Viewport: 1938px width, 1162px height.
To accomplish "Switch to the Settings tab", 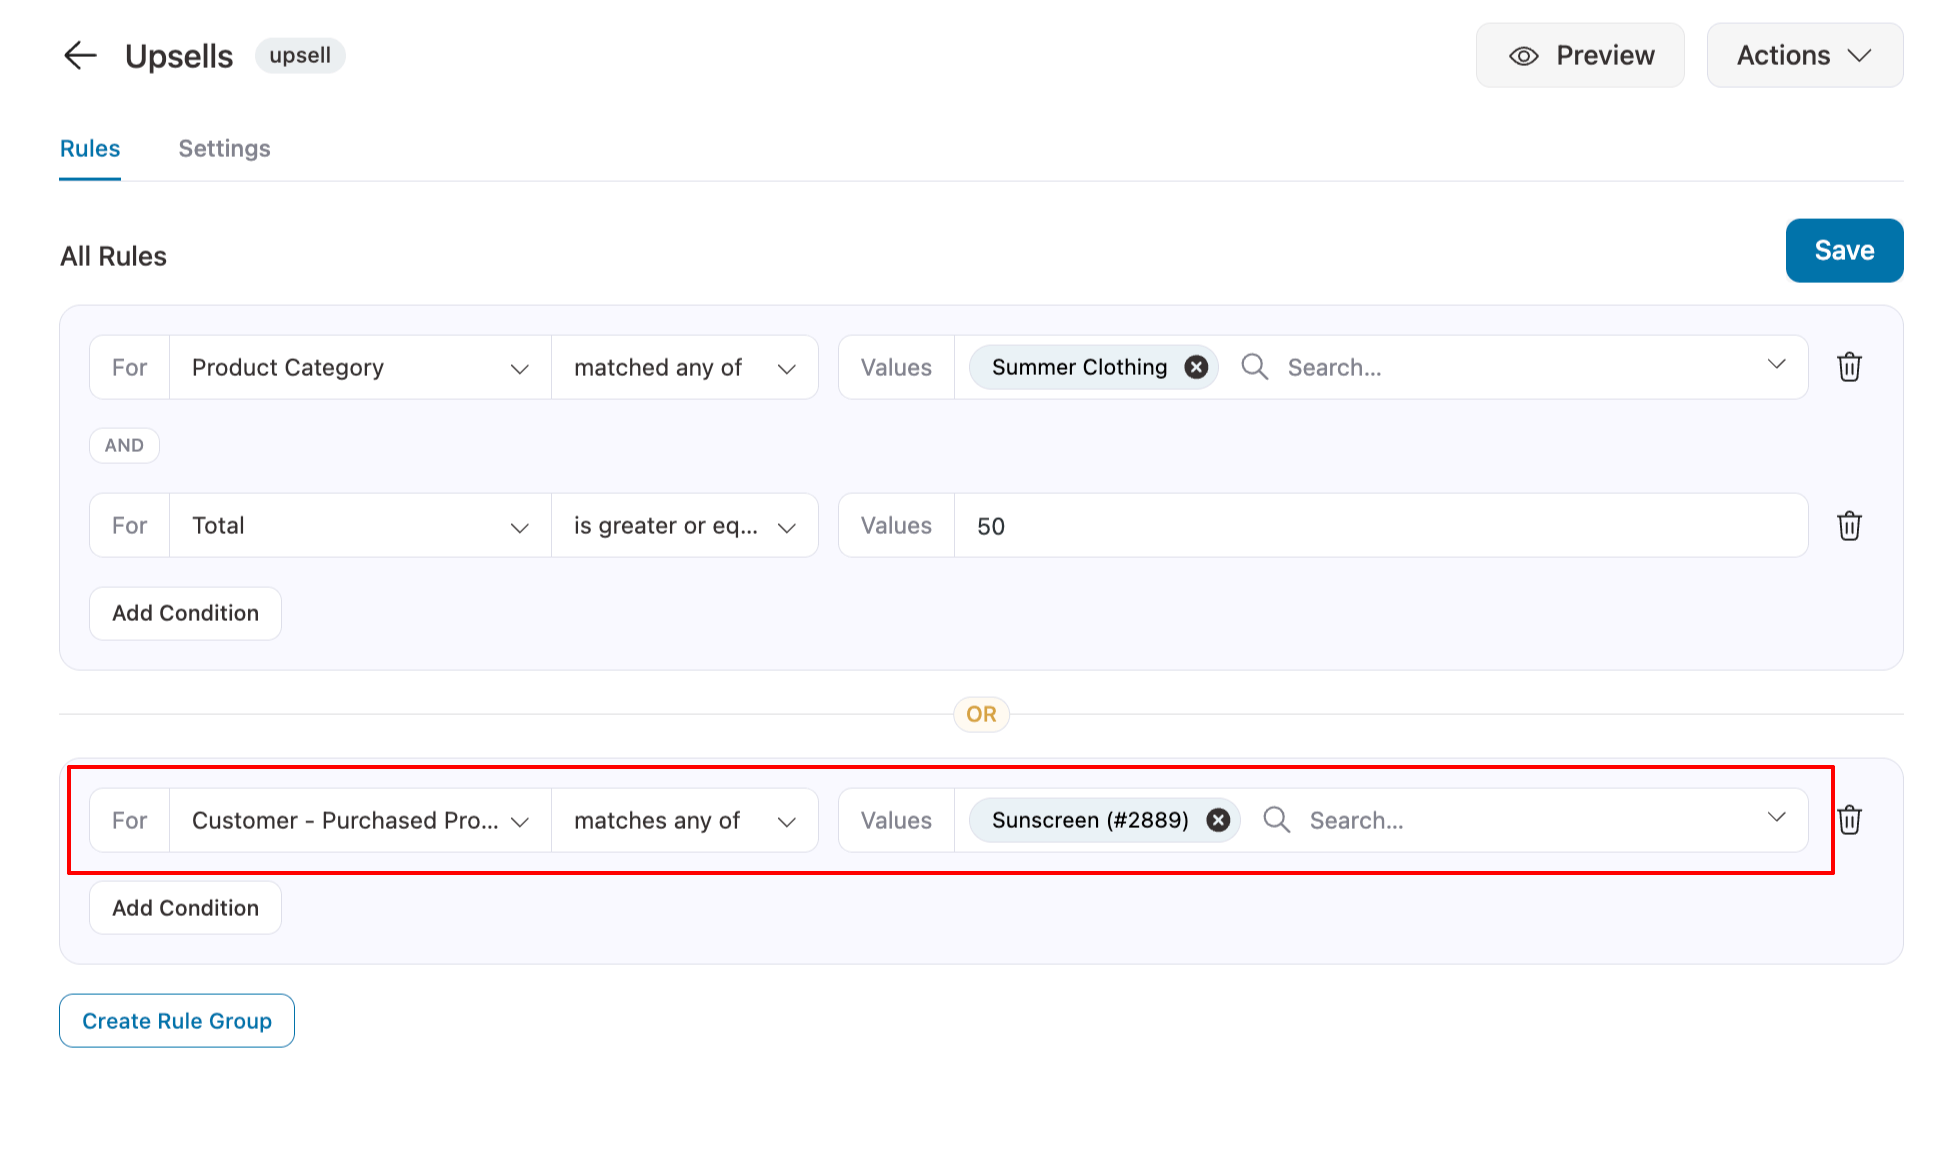I will point(224,149).
